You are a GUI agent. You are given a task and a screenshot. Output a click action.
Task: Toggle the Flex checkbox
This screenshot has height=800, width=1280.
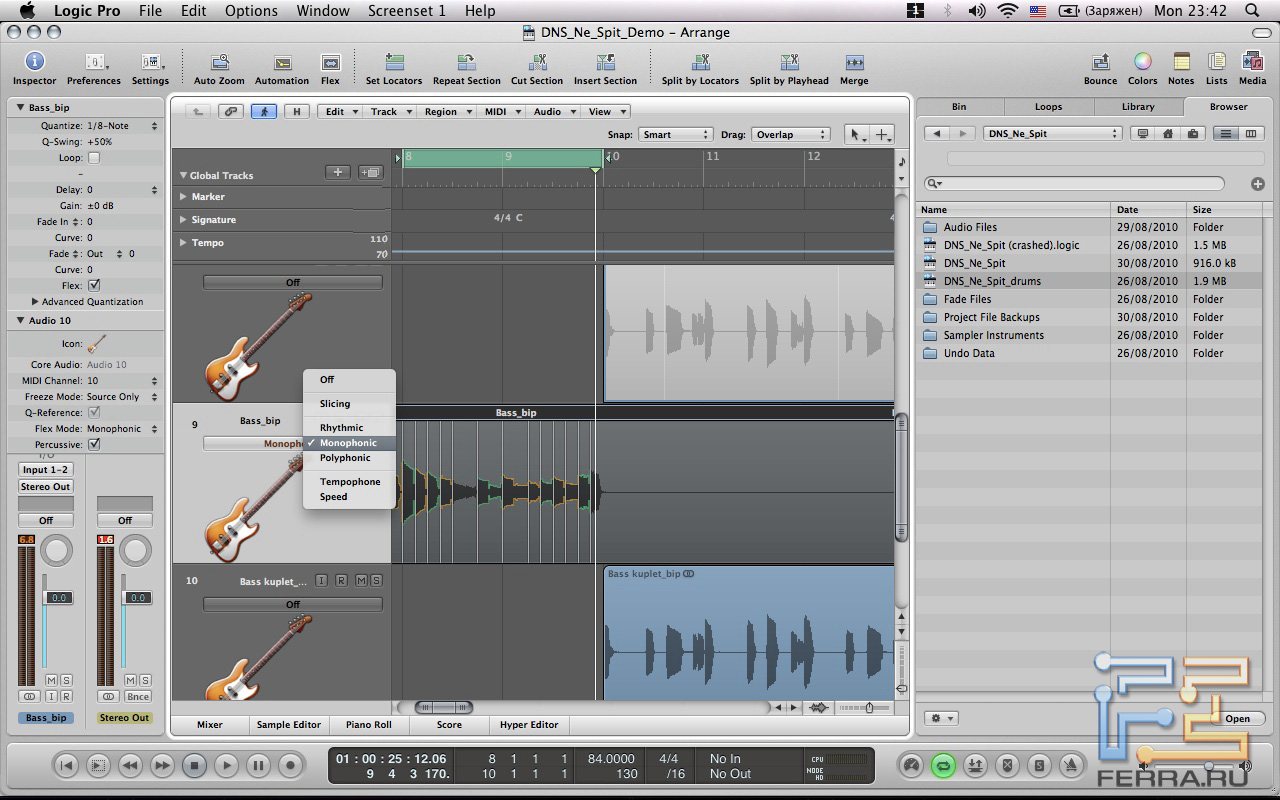[94, 286]
